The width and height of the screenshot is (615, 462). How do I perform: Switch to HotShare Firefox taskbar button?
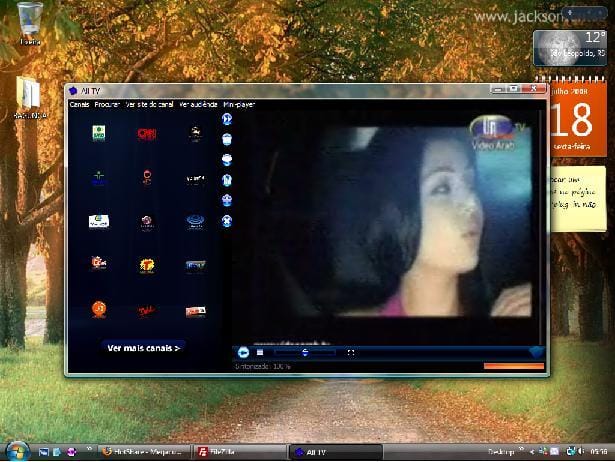tap(144, 452)
